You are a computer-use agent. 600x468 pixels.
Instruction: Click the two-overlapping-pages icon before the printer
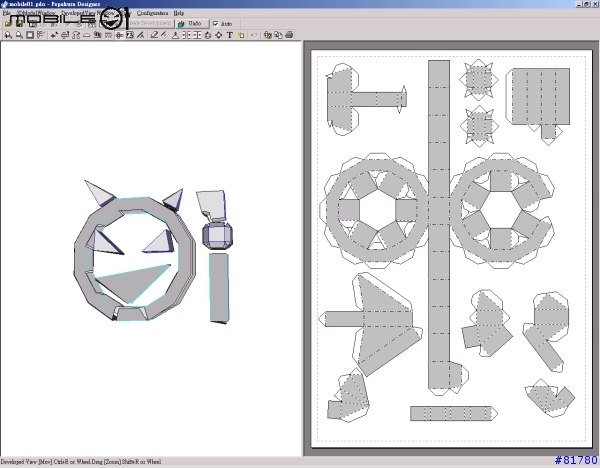point(279,35)
